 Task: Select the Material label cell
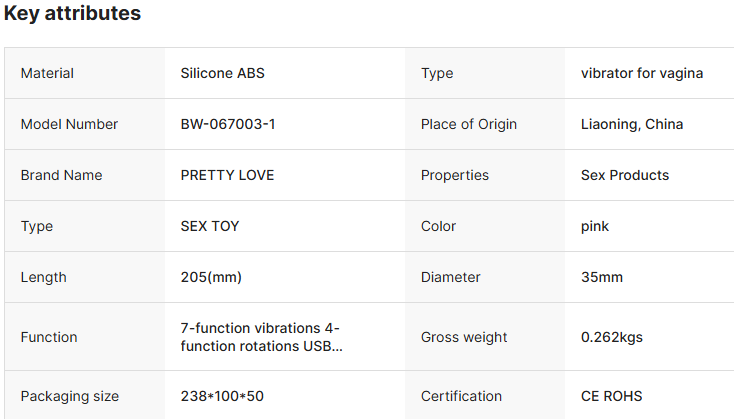47,73
